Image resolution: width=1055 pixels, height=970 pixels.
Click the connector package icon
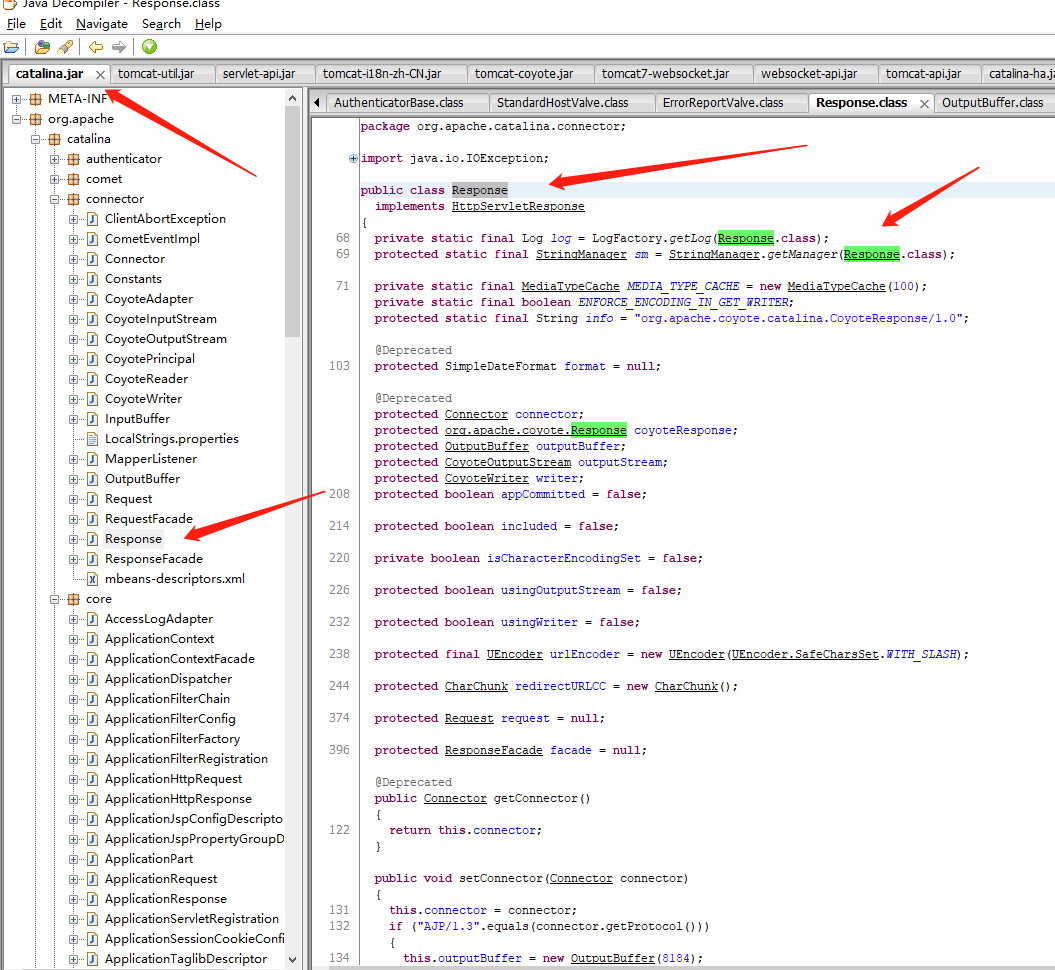coord(73,199)
